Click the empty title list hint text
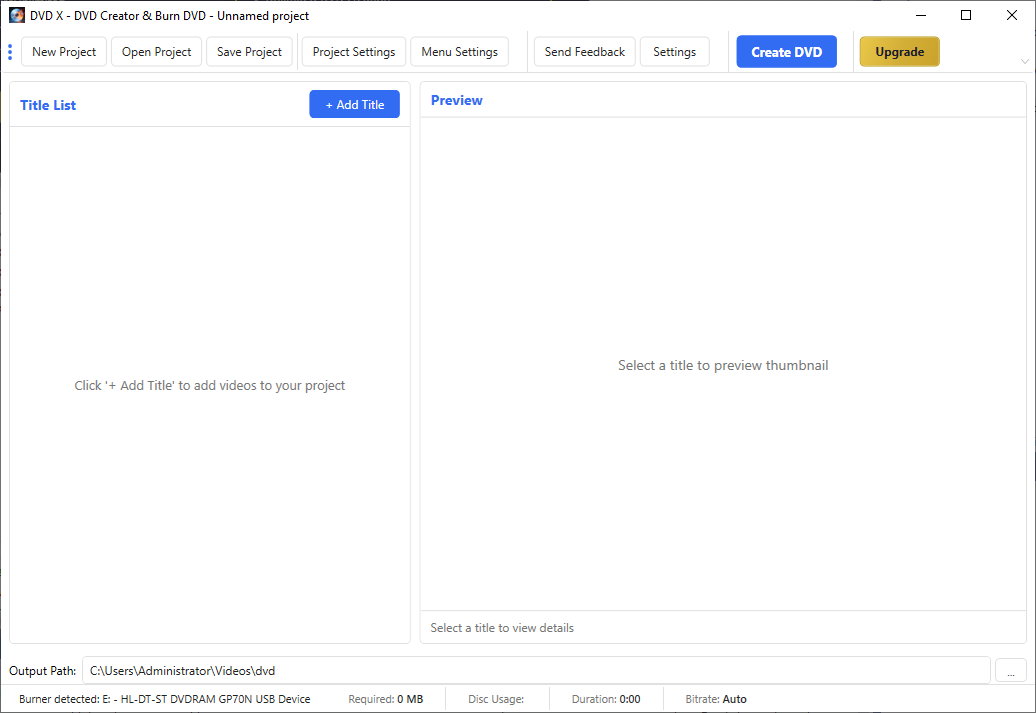The image size is (1036, 713). click(x=209, y=385)
